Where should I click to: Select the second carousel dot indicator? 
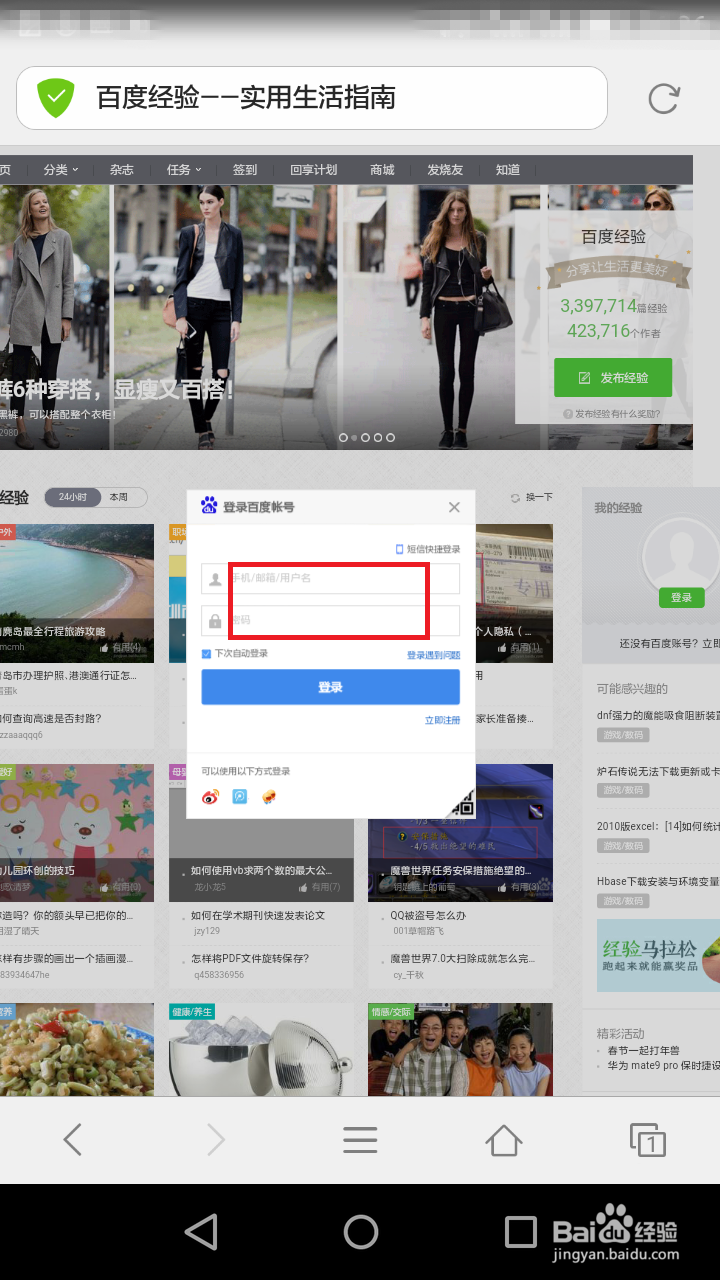point(353,437)
